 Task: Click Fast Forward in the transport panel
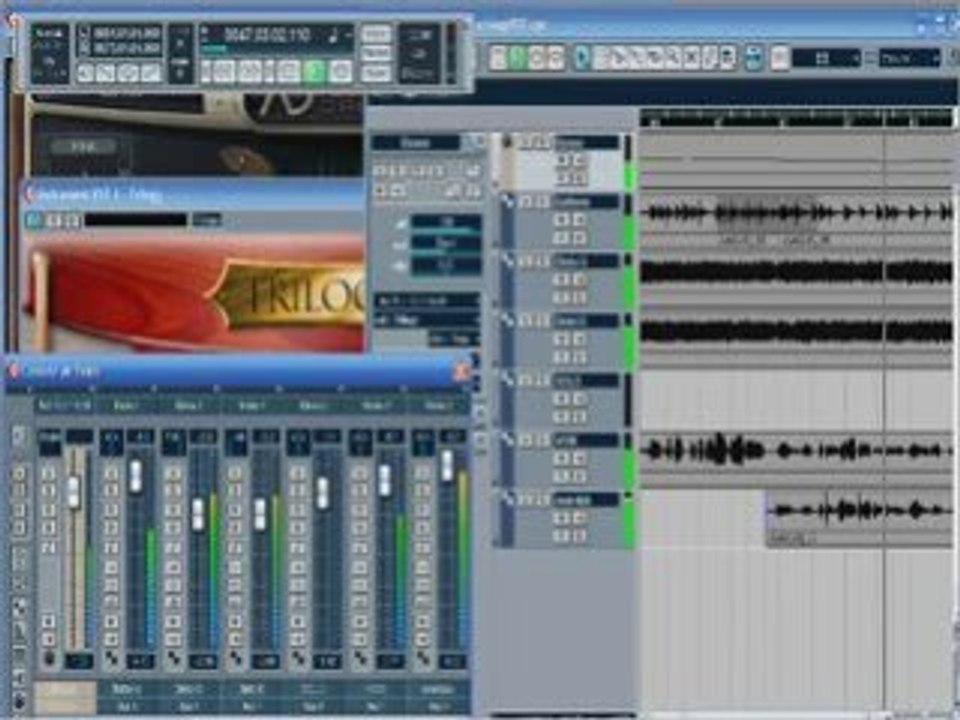249,72
